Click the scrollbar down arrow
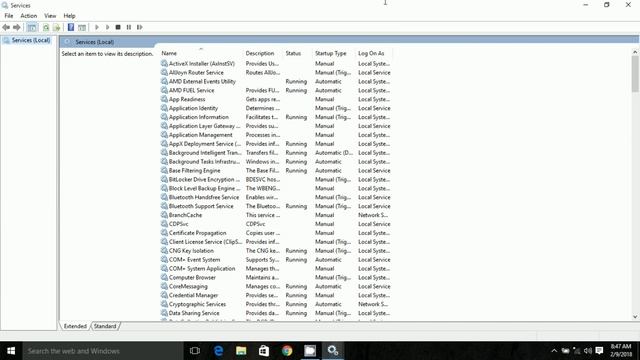 635,317
